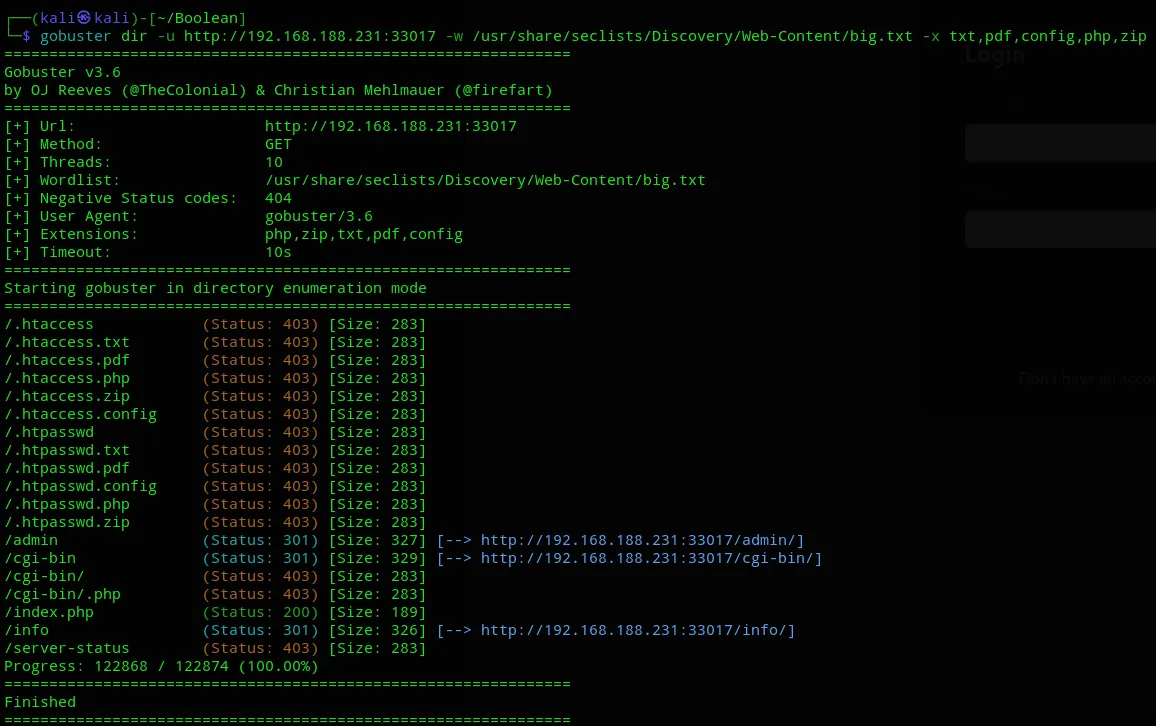Click the wordlist path in Wordlist row
1156x726 pixels.
[485, 180]
